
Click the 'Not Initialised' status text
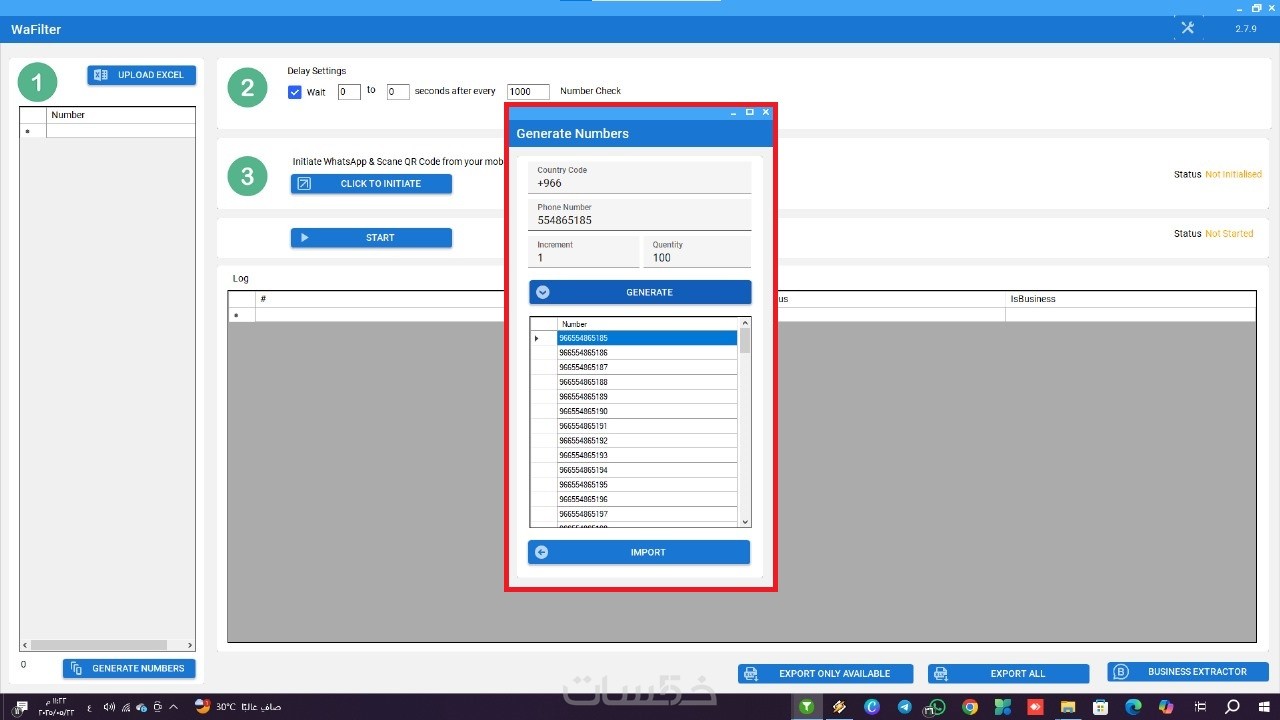pos(1233,174)
